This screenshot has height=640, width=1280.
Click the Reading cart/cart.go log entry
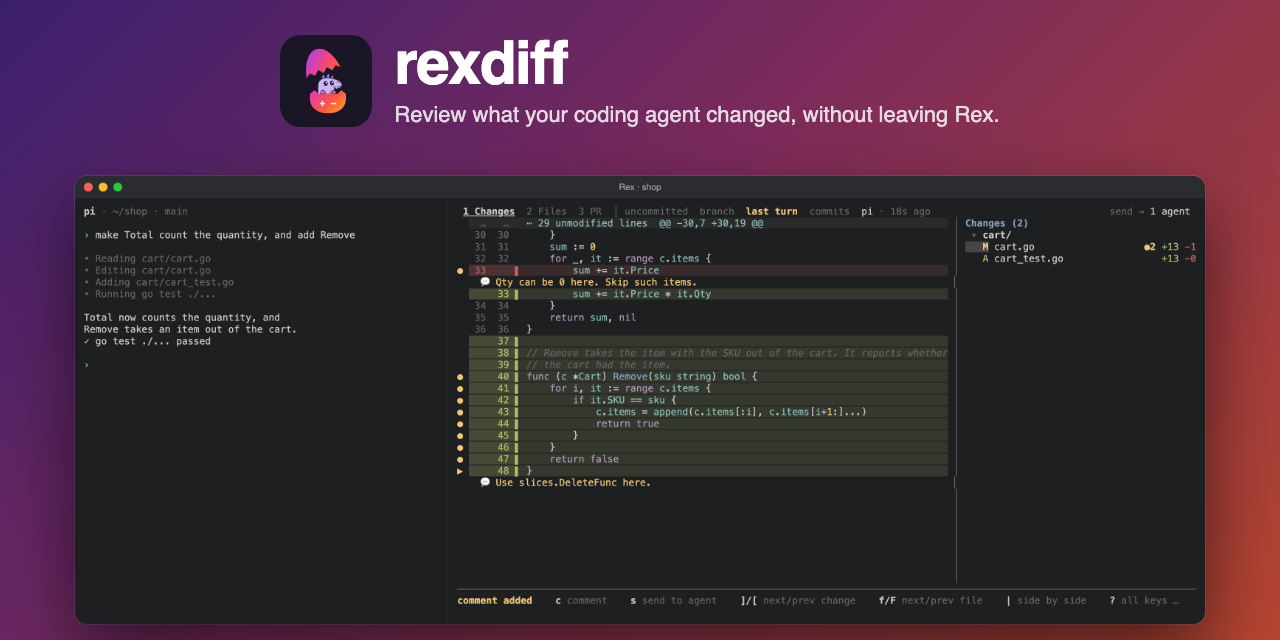tap(147, 259)
